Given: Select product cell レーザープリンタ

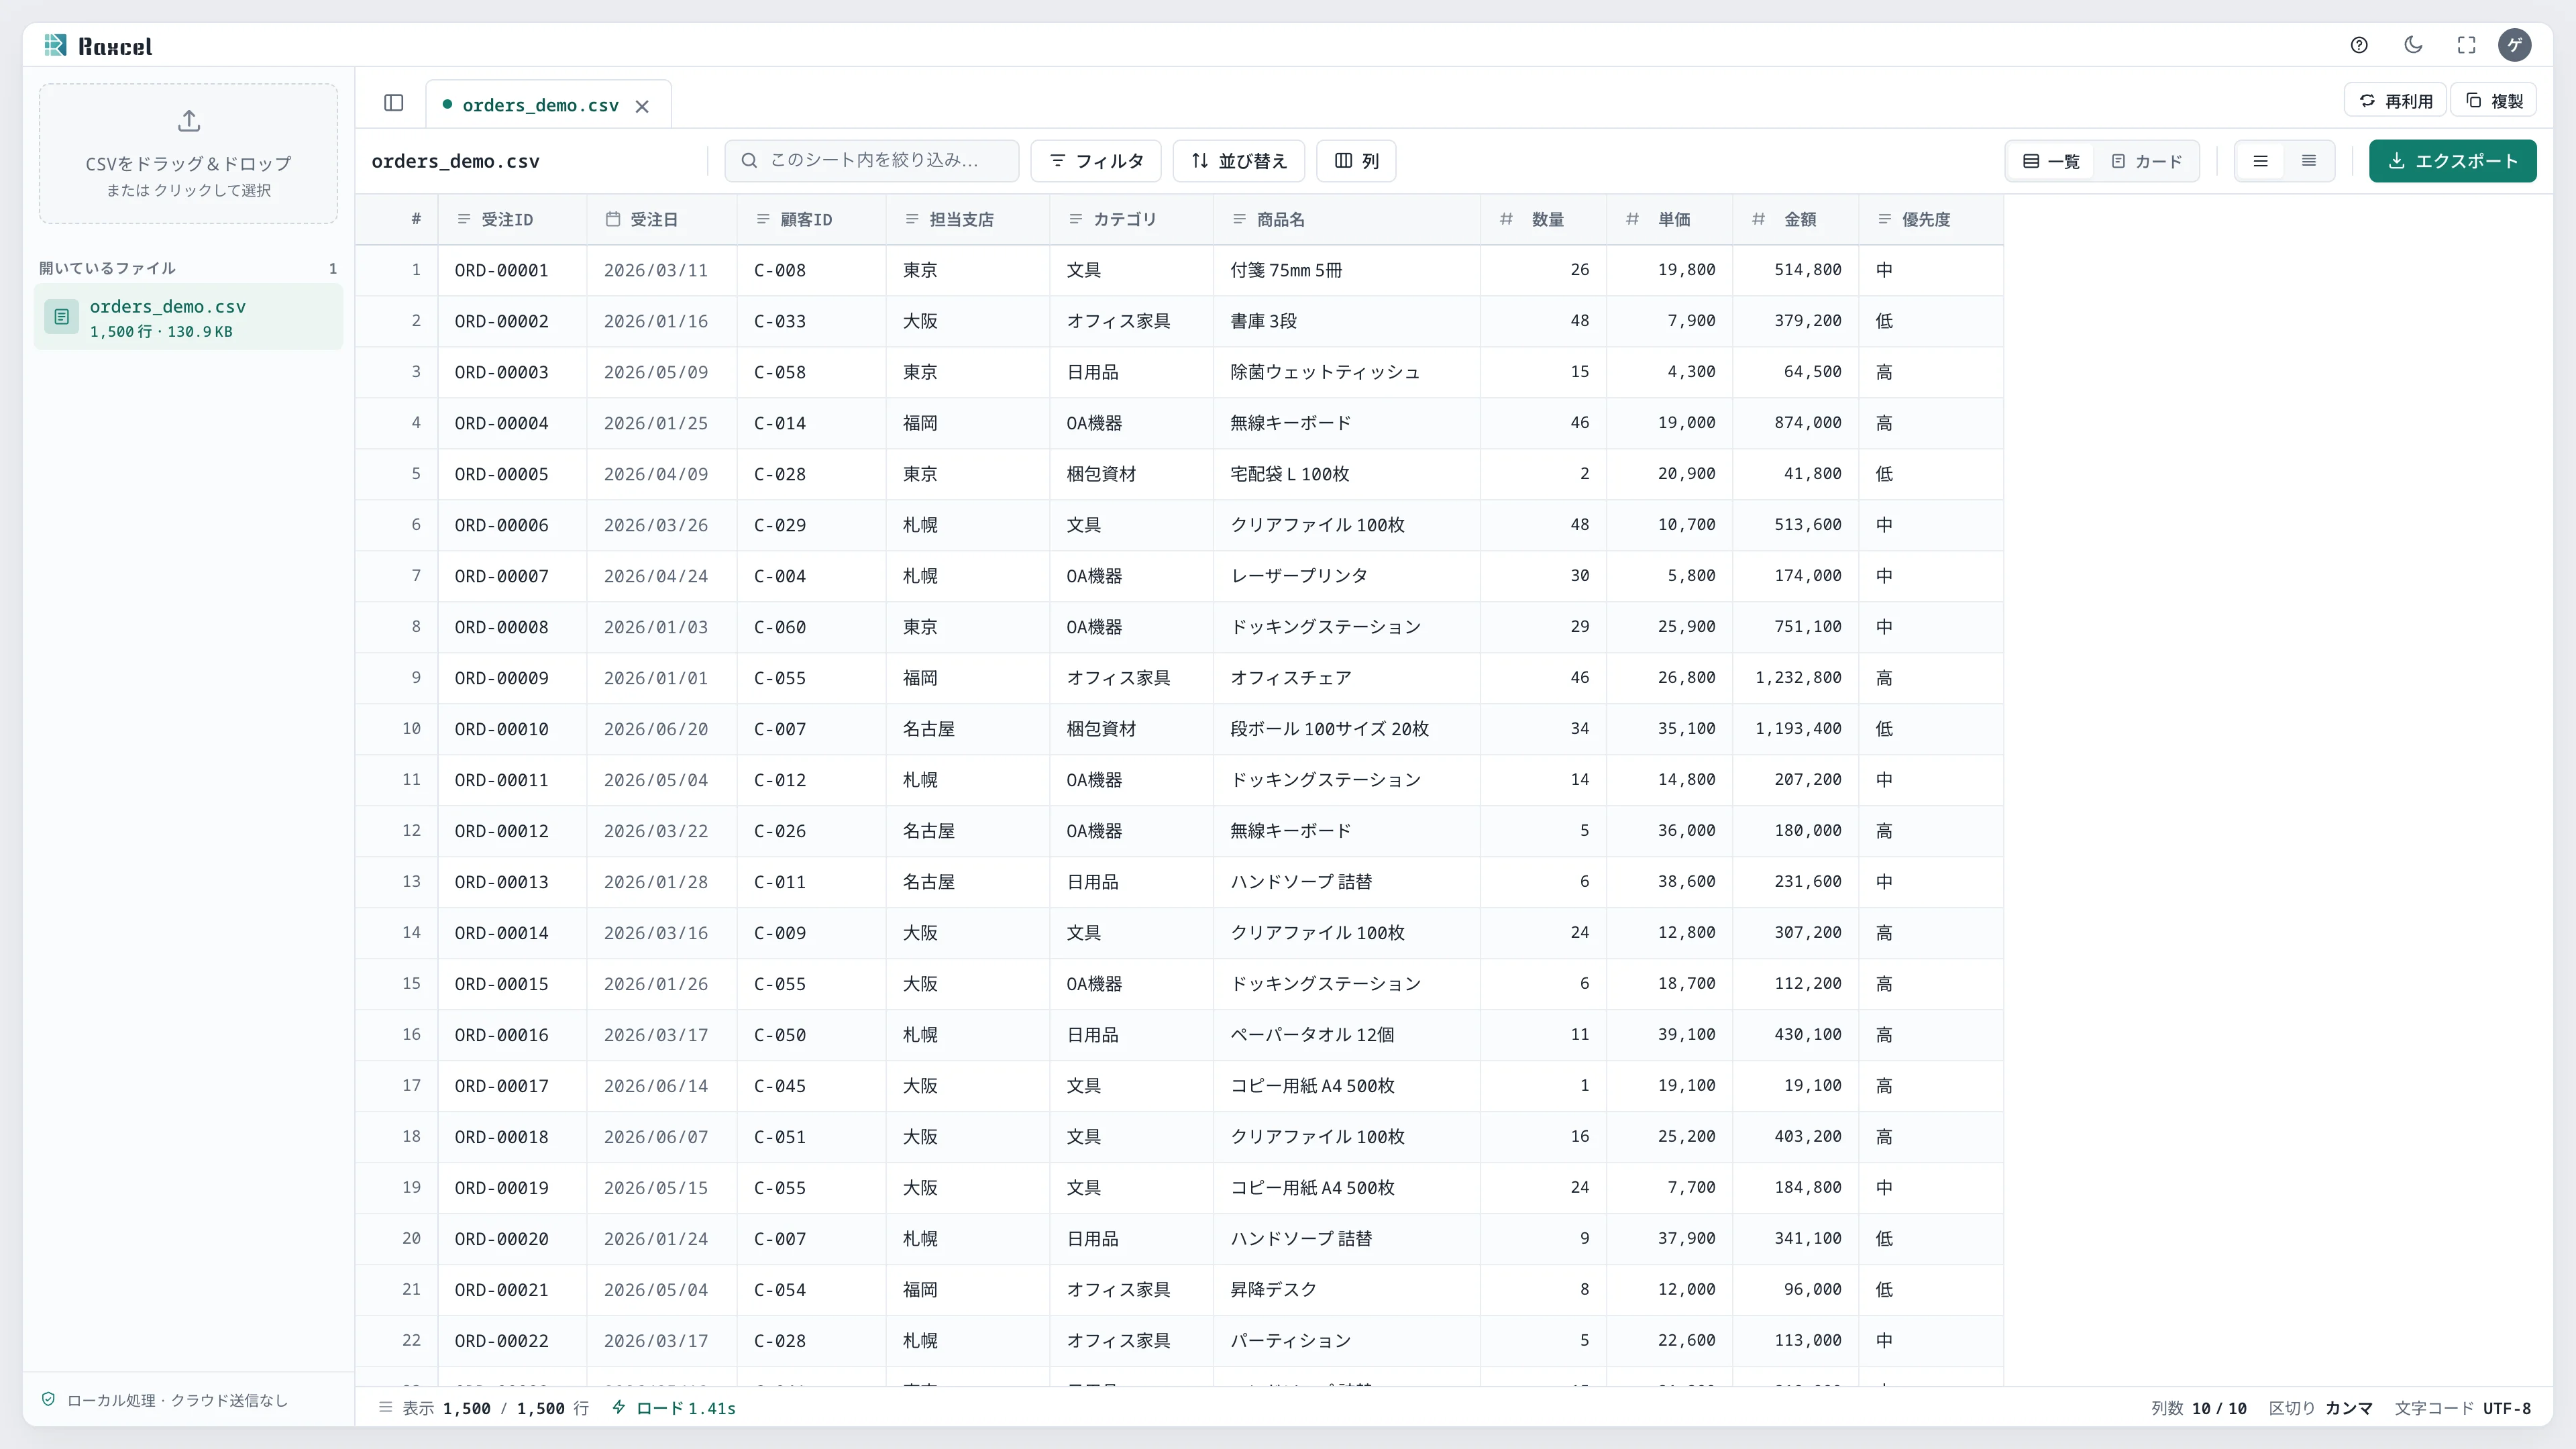Looking at the screenshot, I should tap(1347, 576).
